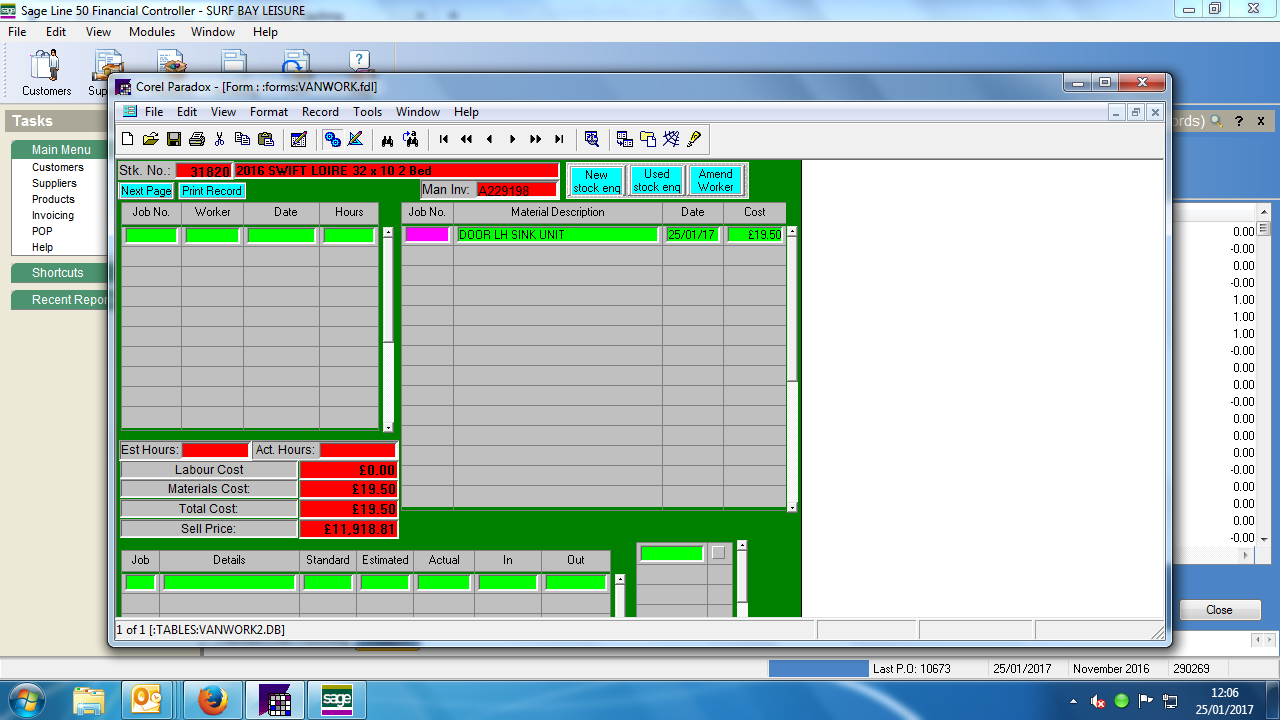Viewport: 1280px width, 720px height.
Task: Open Paradox File menu
Action: (153, 112)
